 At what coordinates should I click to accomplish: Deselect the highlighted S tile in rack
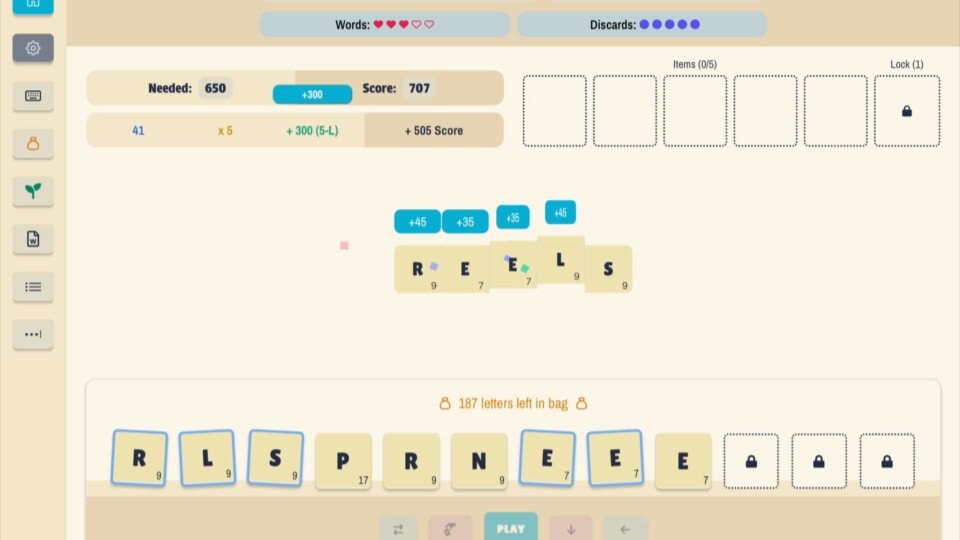[275, 458]
